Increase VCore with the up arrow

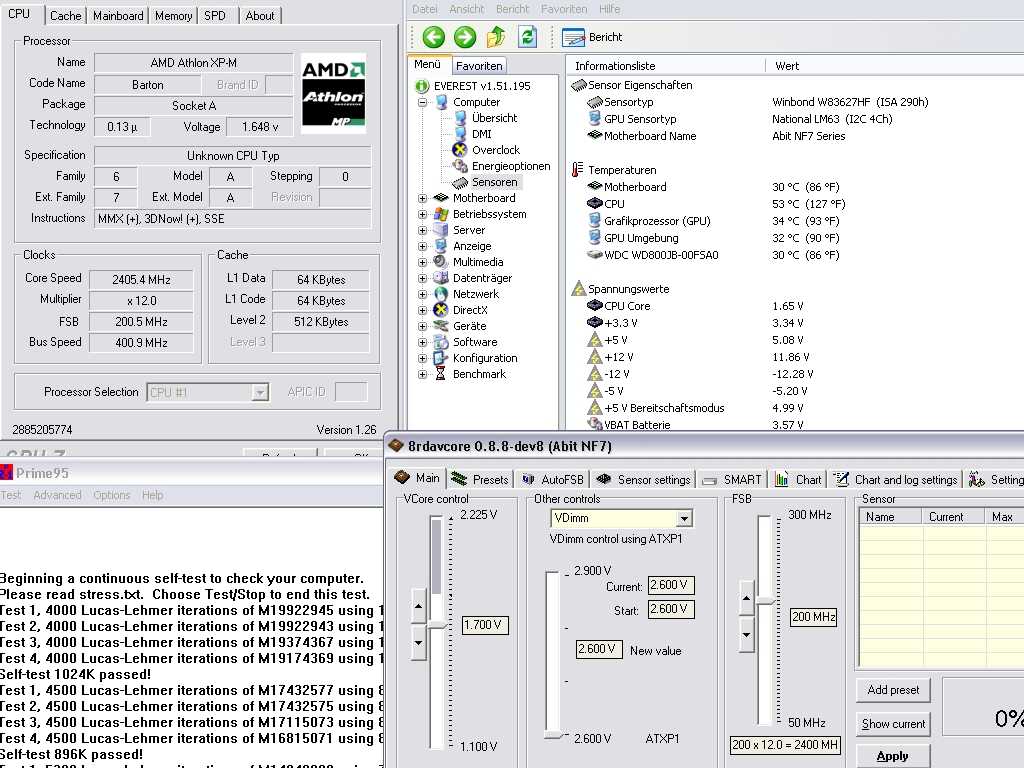pos(419,607)
